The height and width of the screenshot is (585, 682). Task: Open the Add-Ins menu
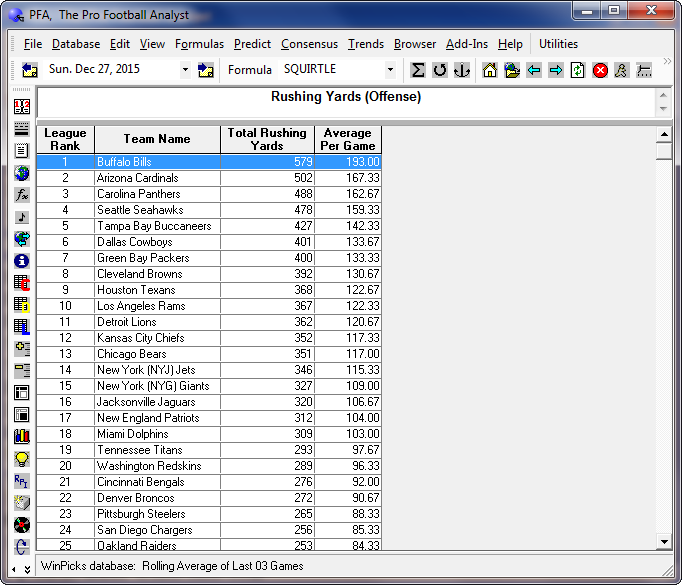tap(467, 44)
